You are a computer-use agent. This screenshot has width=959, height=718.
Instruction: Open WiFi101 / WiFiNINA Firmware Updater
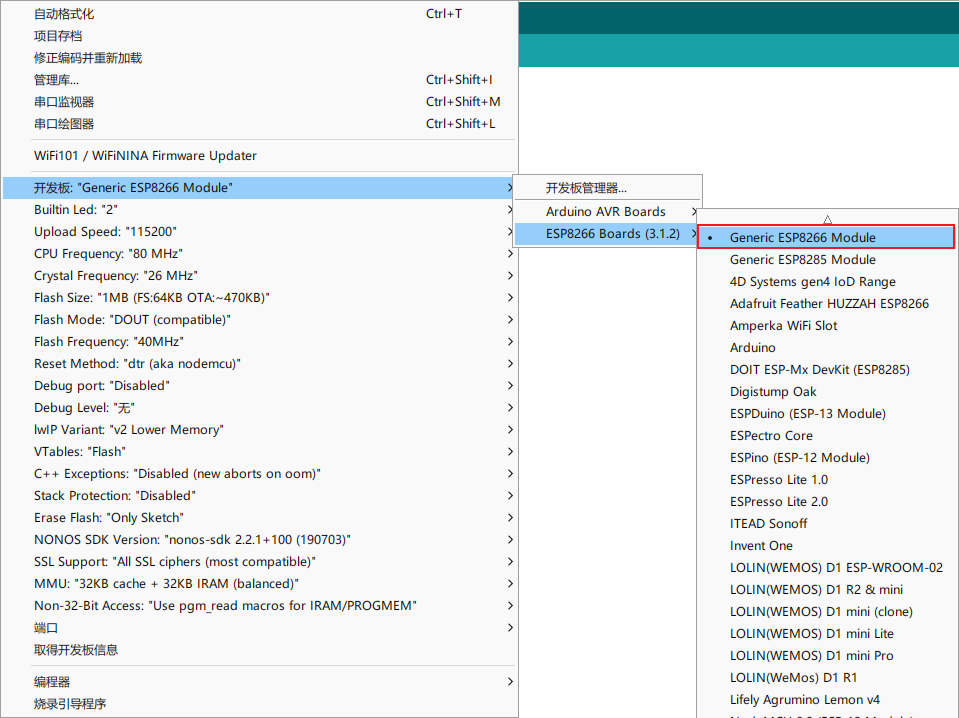[x=260, y=155]
